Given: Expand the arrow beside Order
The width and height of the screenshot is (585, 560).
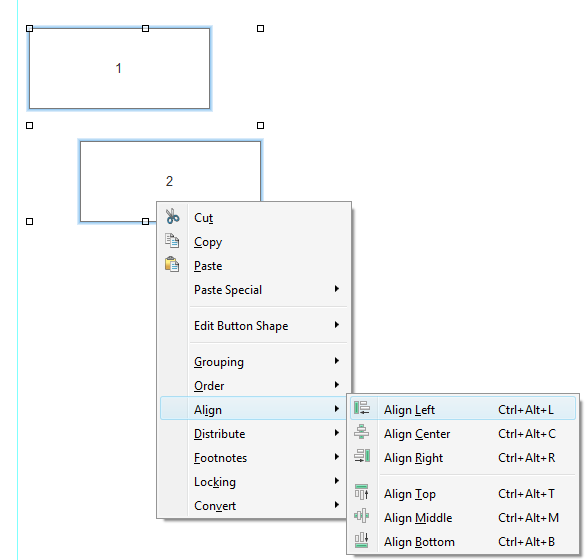Looking at the screenshot, I should coord(337,384).
